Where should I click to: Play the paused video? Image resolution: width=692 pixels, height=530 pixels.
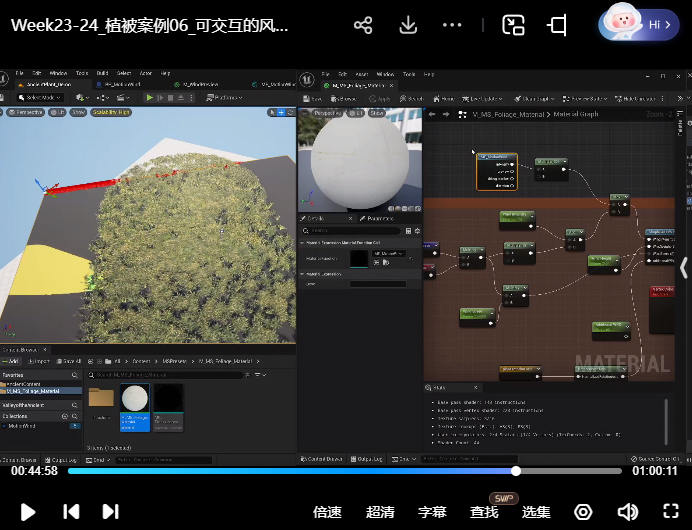coord(28,512)
